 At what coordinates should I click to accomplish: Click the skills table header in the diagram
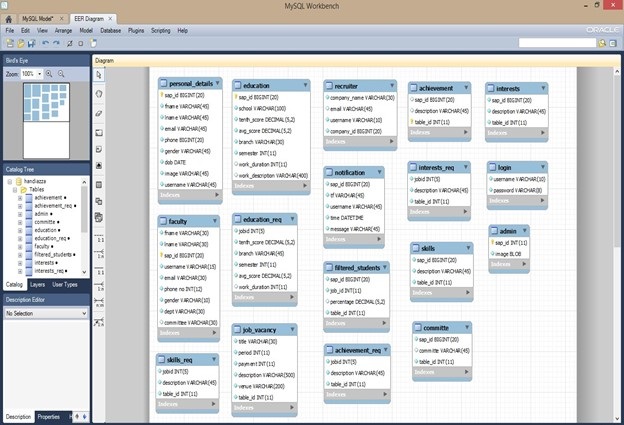pyautogui.click(x=441, y=248)
